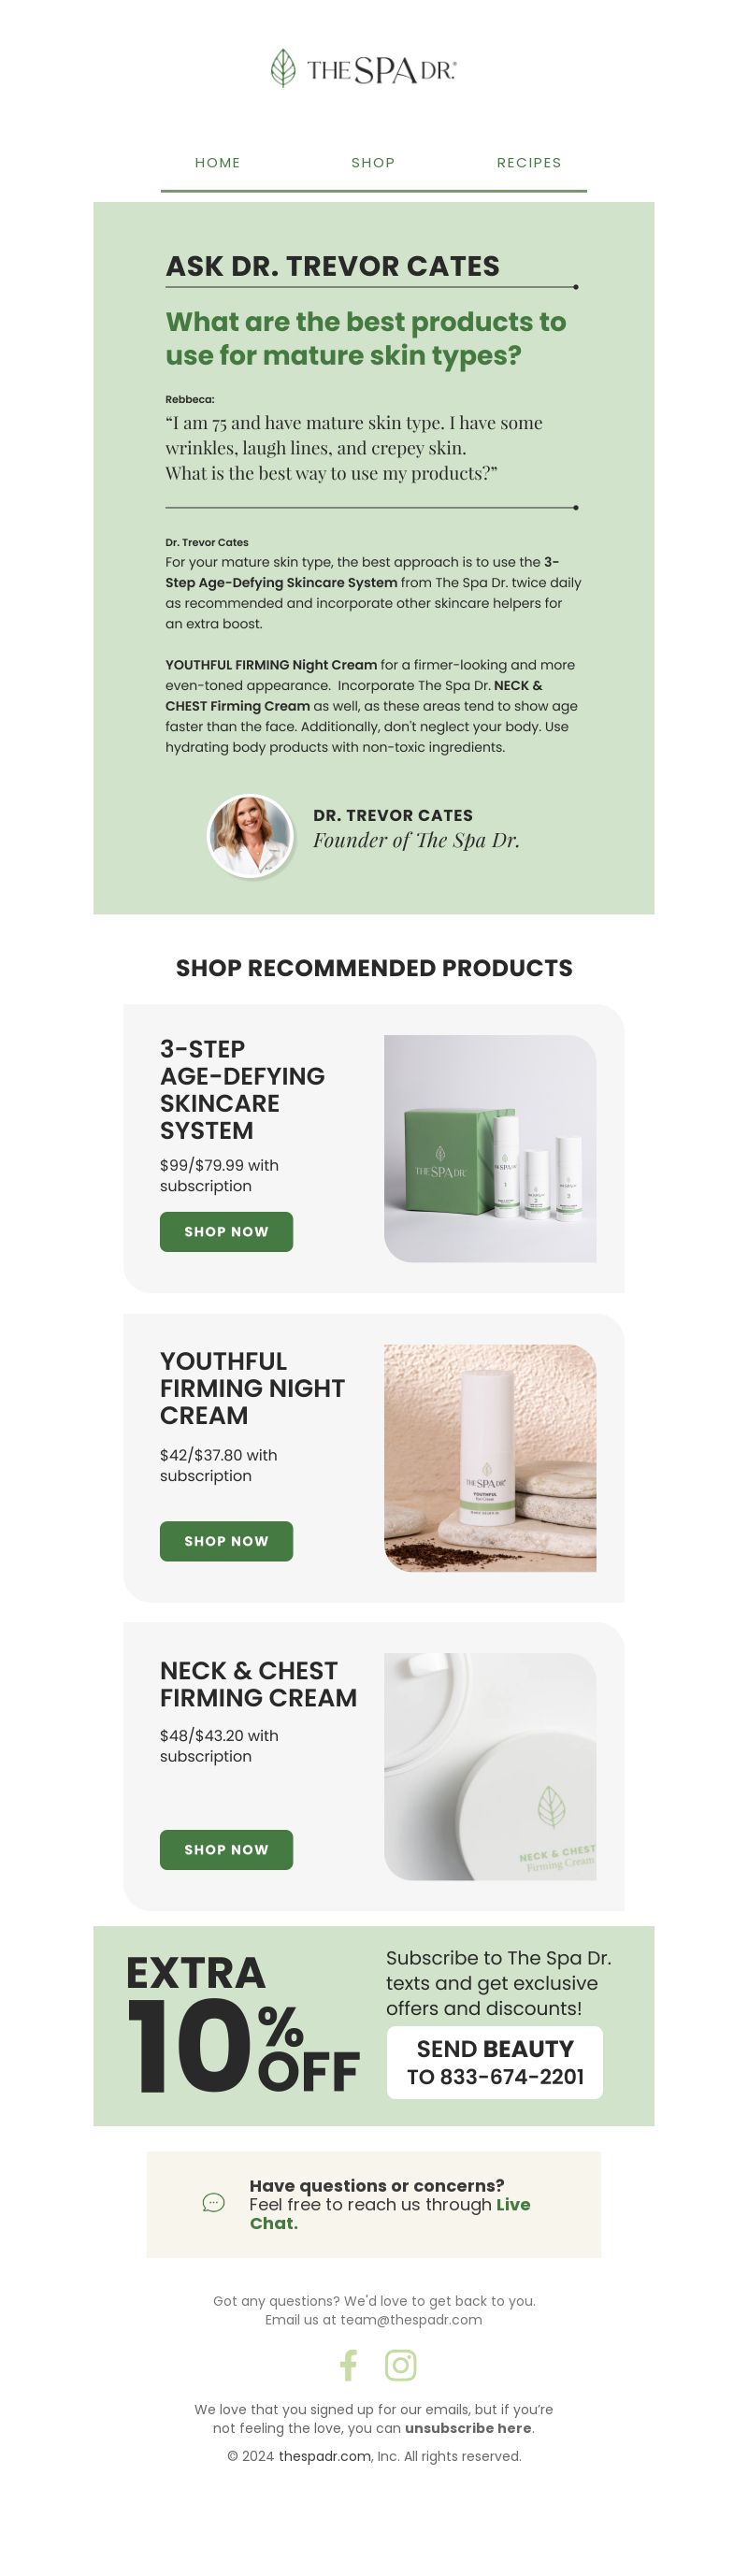Click the Live Chat speech bubble icon
This screenshot has height=2576, width=748.
coord(213,2203)
